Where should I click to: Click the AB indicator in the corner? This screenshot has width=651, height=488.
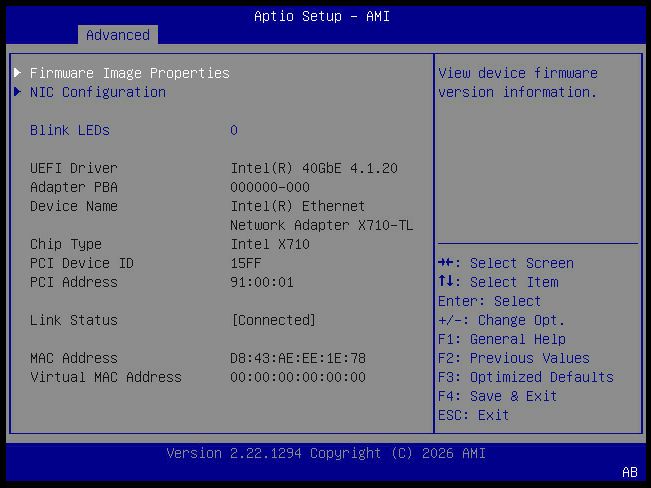pos(630,472)
